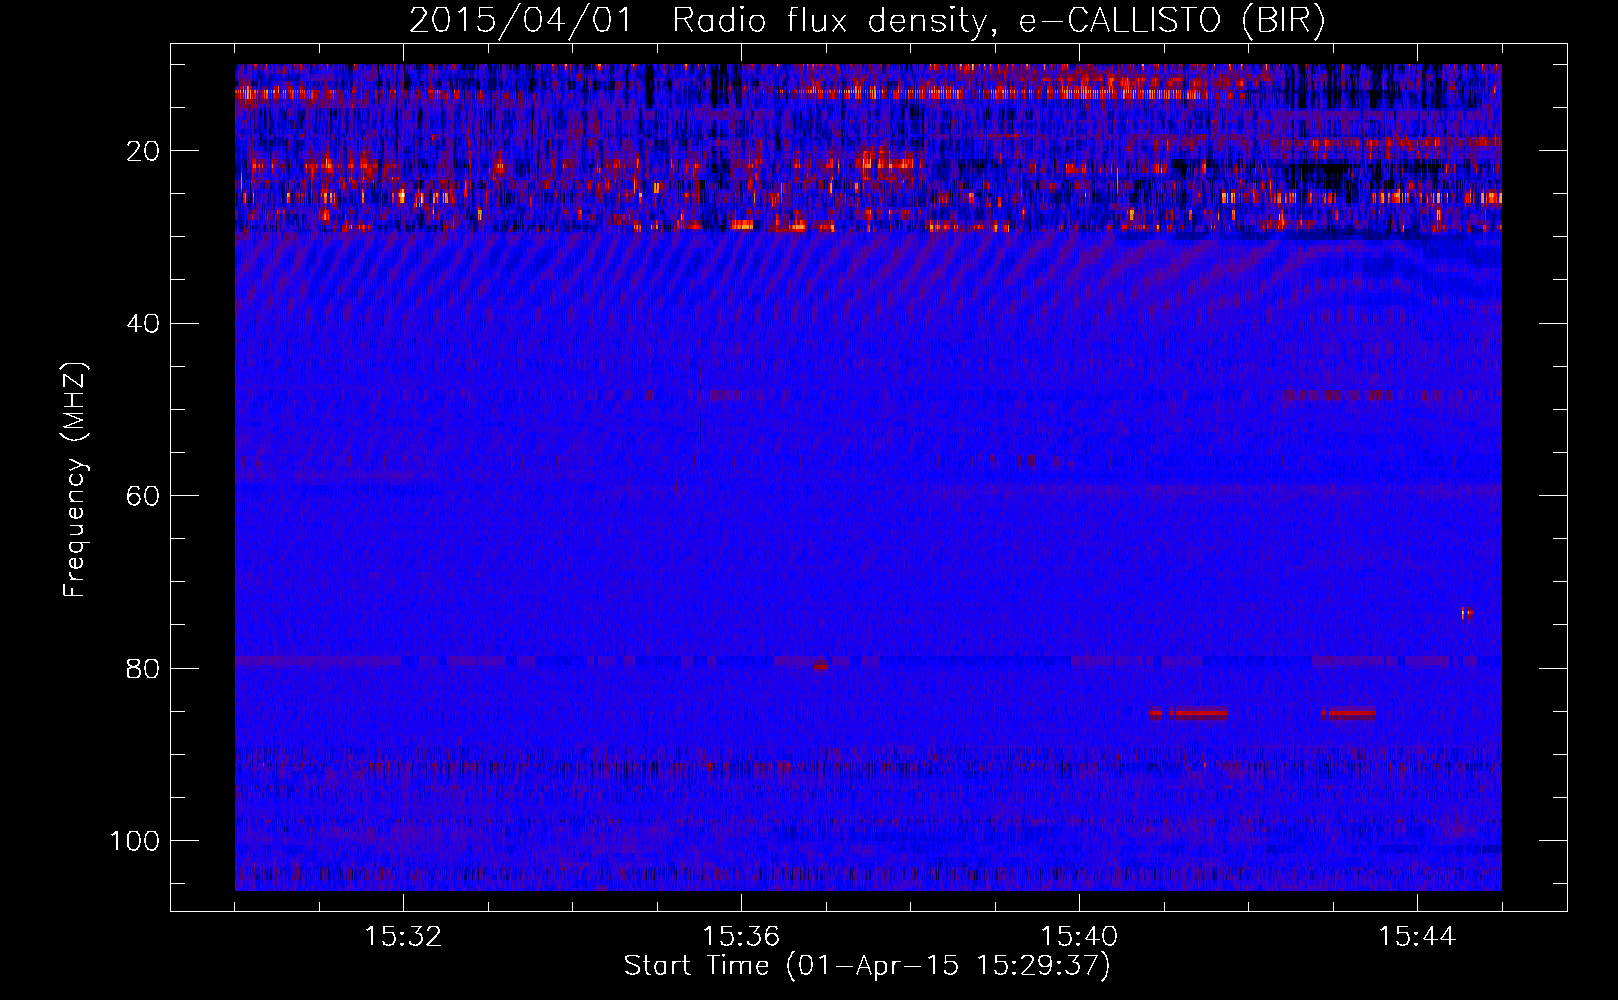Image resolution: width=1618 pixels, height=1000 pixels.
Task: Click the 15:36 time tick label
Action: [x=741, y=937]
